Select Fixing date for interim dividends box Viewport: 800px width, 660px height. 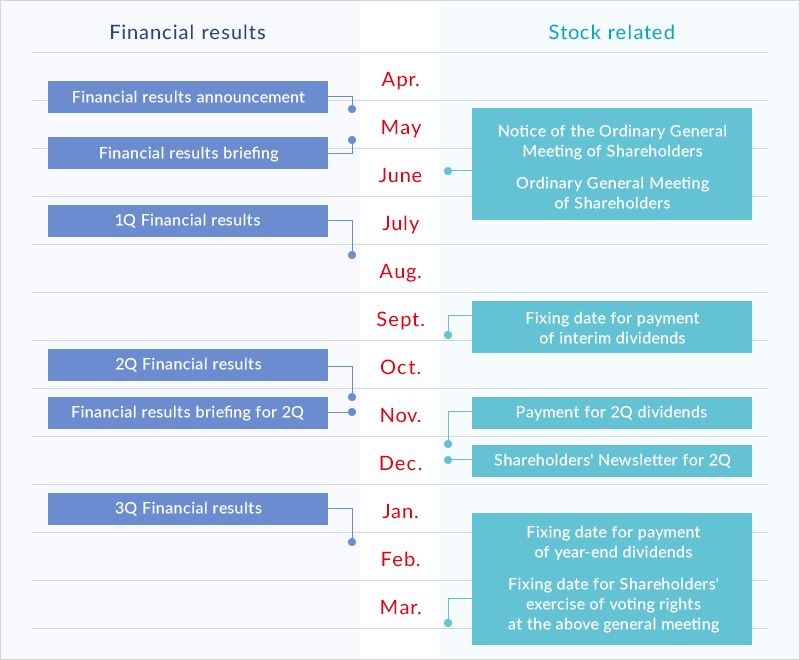[612, 328]
